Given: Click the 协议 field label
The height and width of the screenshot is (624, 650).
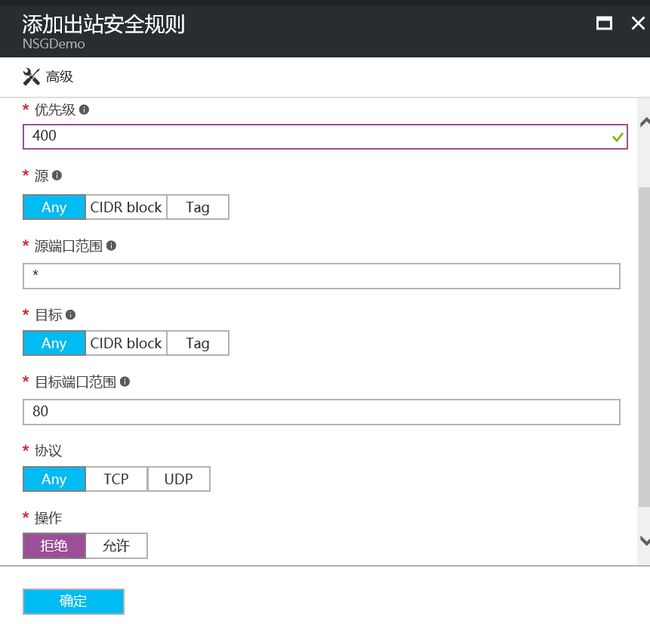Looking at the screenshot, I should pos(48,451).
